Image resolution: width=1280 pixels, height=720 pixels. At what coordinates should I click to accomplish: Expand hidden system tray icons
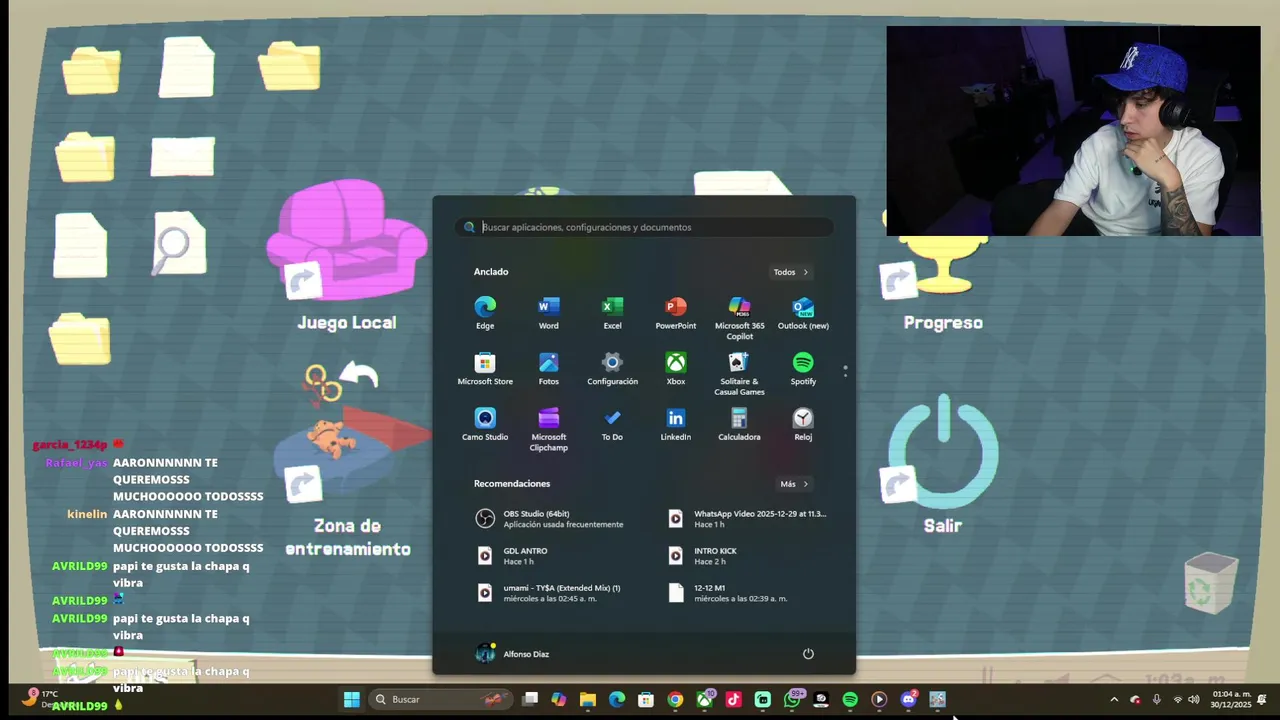(x=1114, y=700)
